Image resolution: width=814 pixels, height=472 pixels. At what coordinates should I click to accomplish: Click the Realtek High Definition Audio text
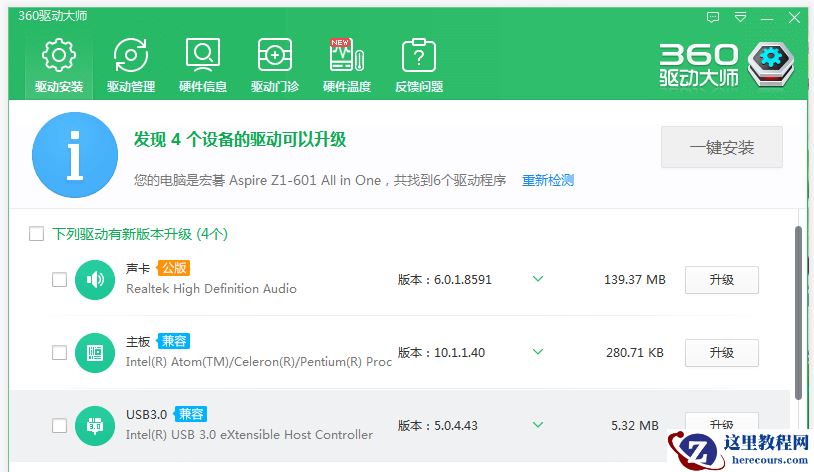211,289
